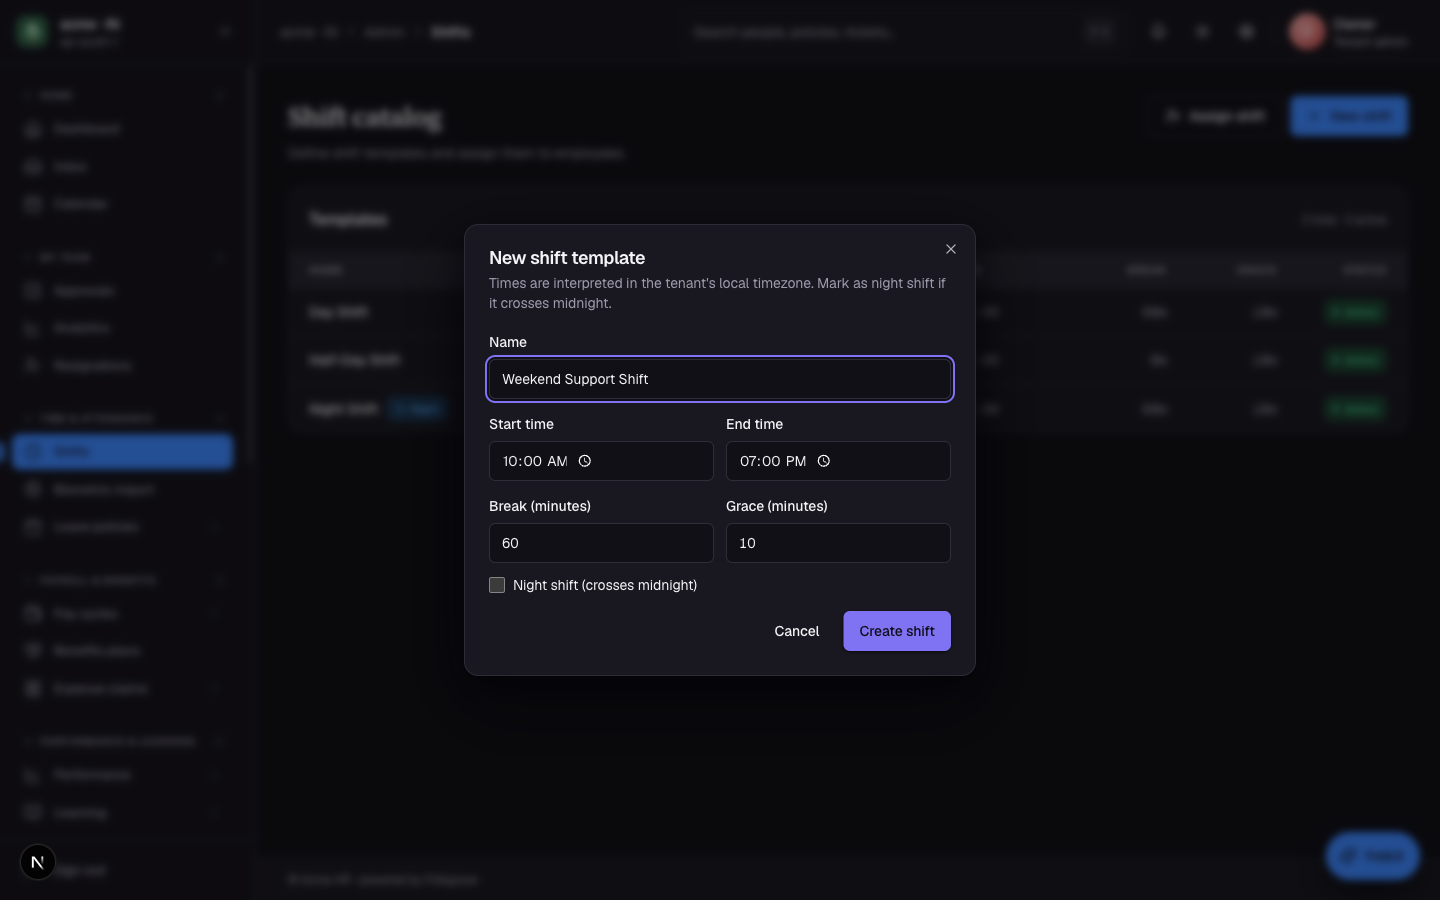
Task: Click the Create shift button
Action: (897, 631)
